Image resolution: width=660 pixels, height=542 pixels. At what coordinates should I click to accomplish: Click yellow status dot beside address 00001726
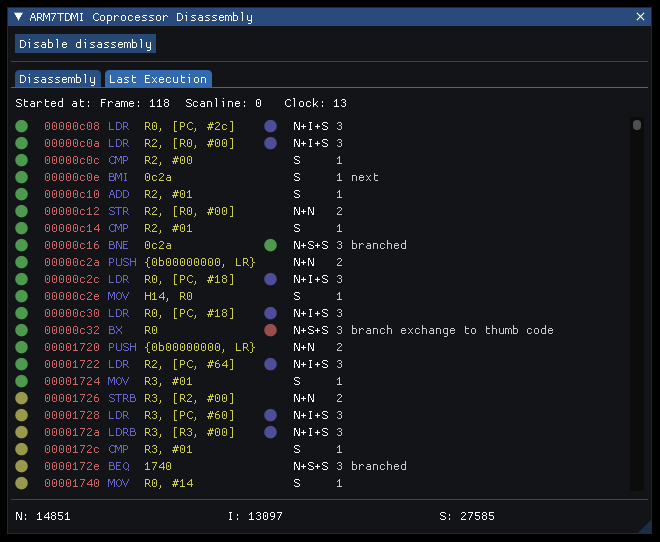coord(21,398)
